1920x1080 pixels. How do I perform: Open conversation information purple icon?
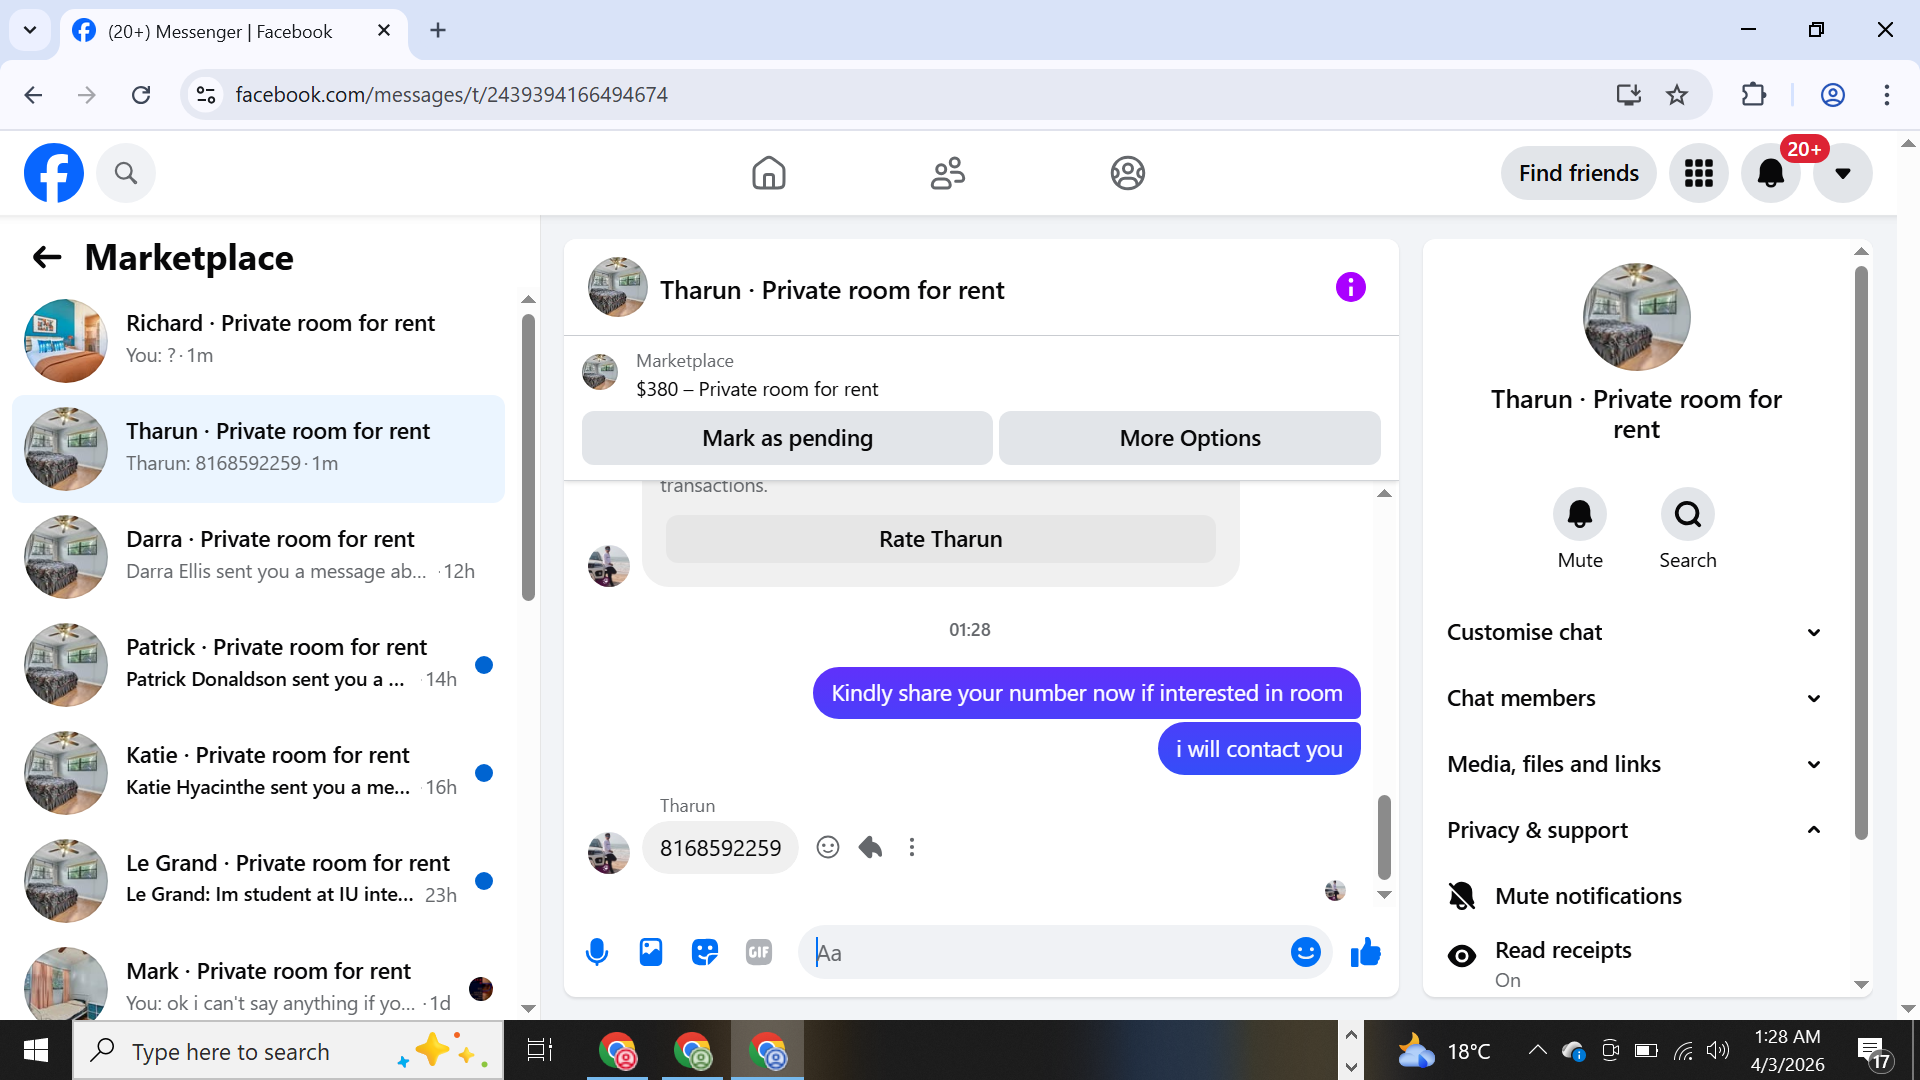tap(1351, 288)
